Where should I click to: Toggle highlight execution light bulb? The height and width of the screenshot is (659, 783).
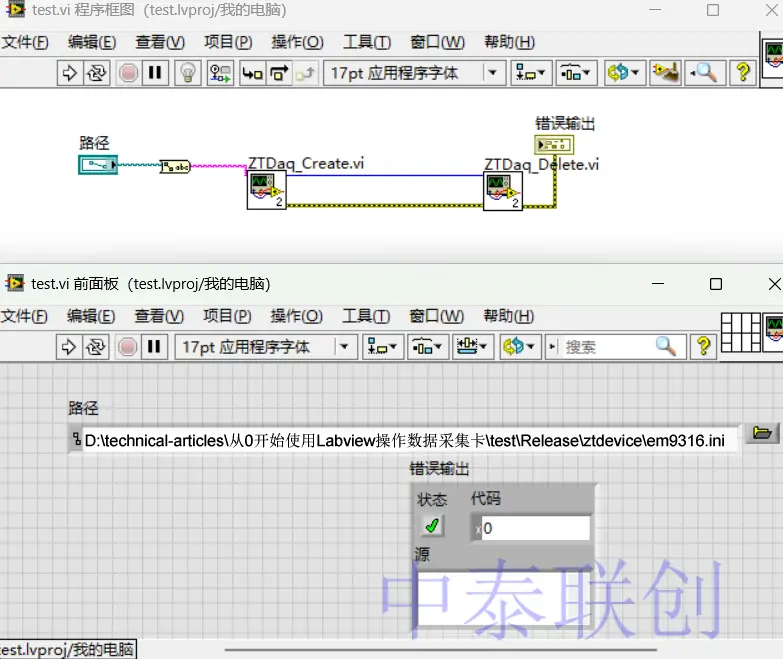click(188, 73)
